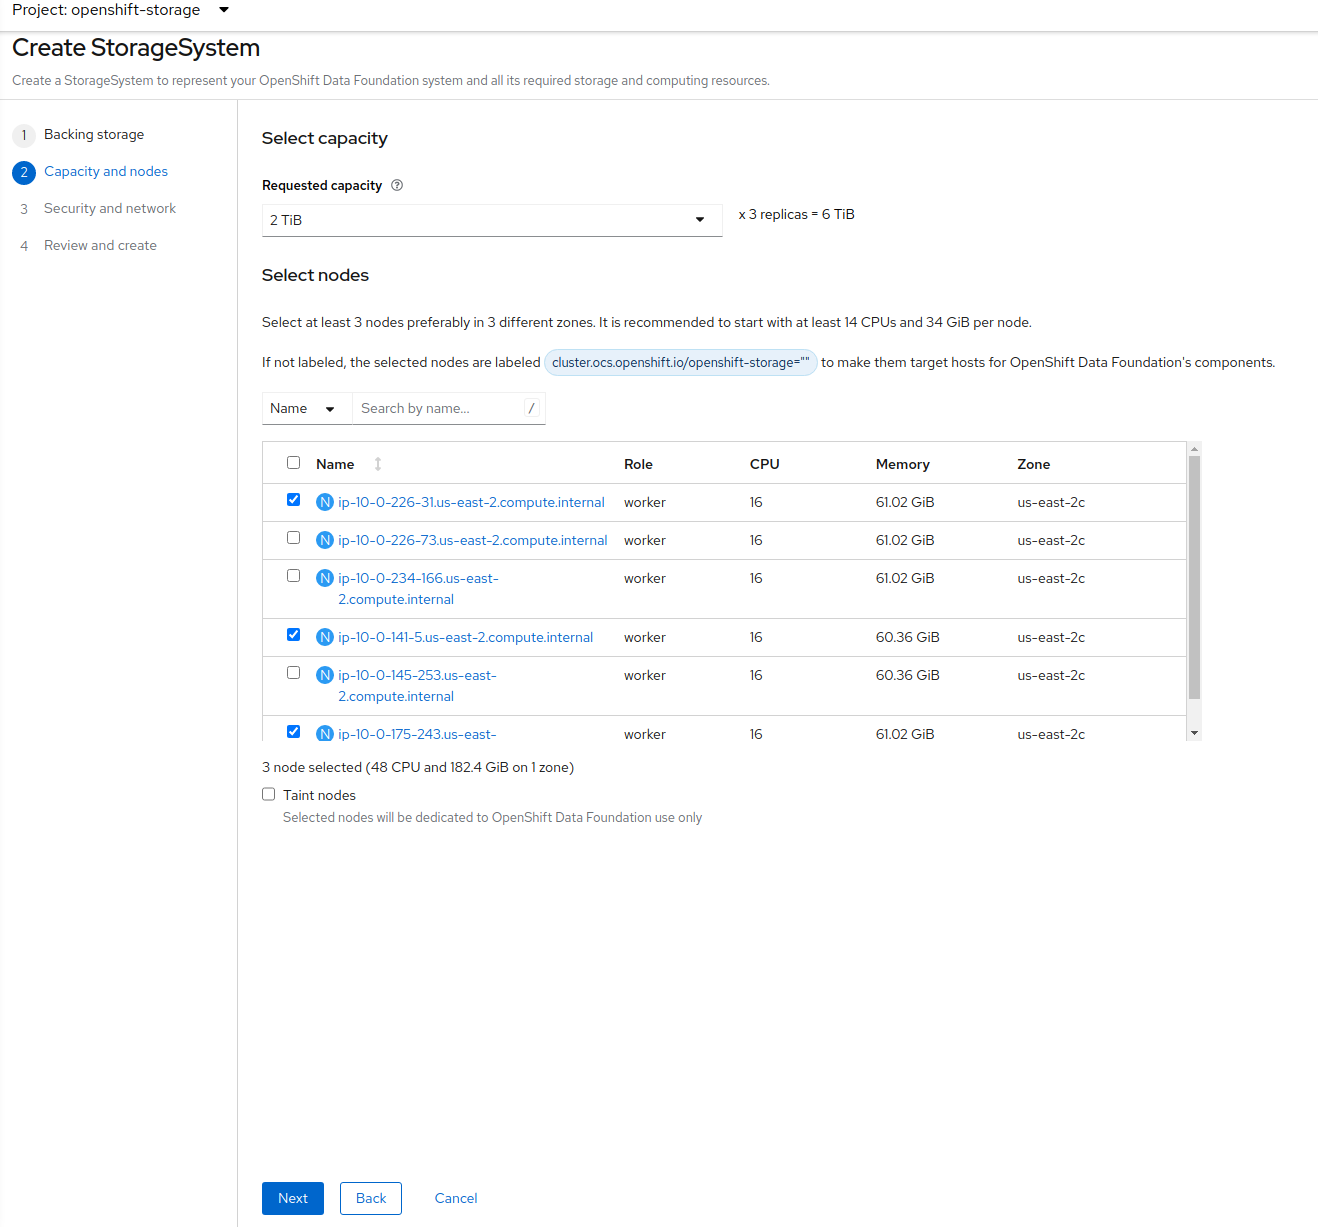Uncheck node ip-10-0-141-5 checkbox
The height and width of the screenshot is (1227, 1318).
[293, 634]
